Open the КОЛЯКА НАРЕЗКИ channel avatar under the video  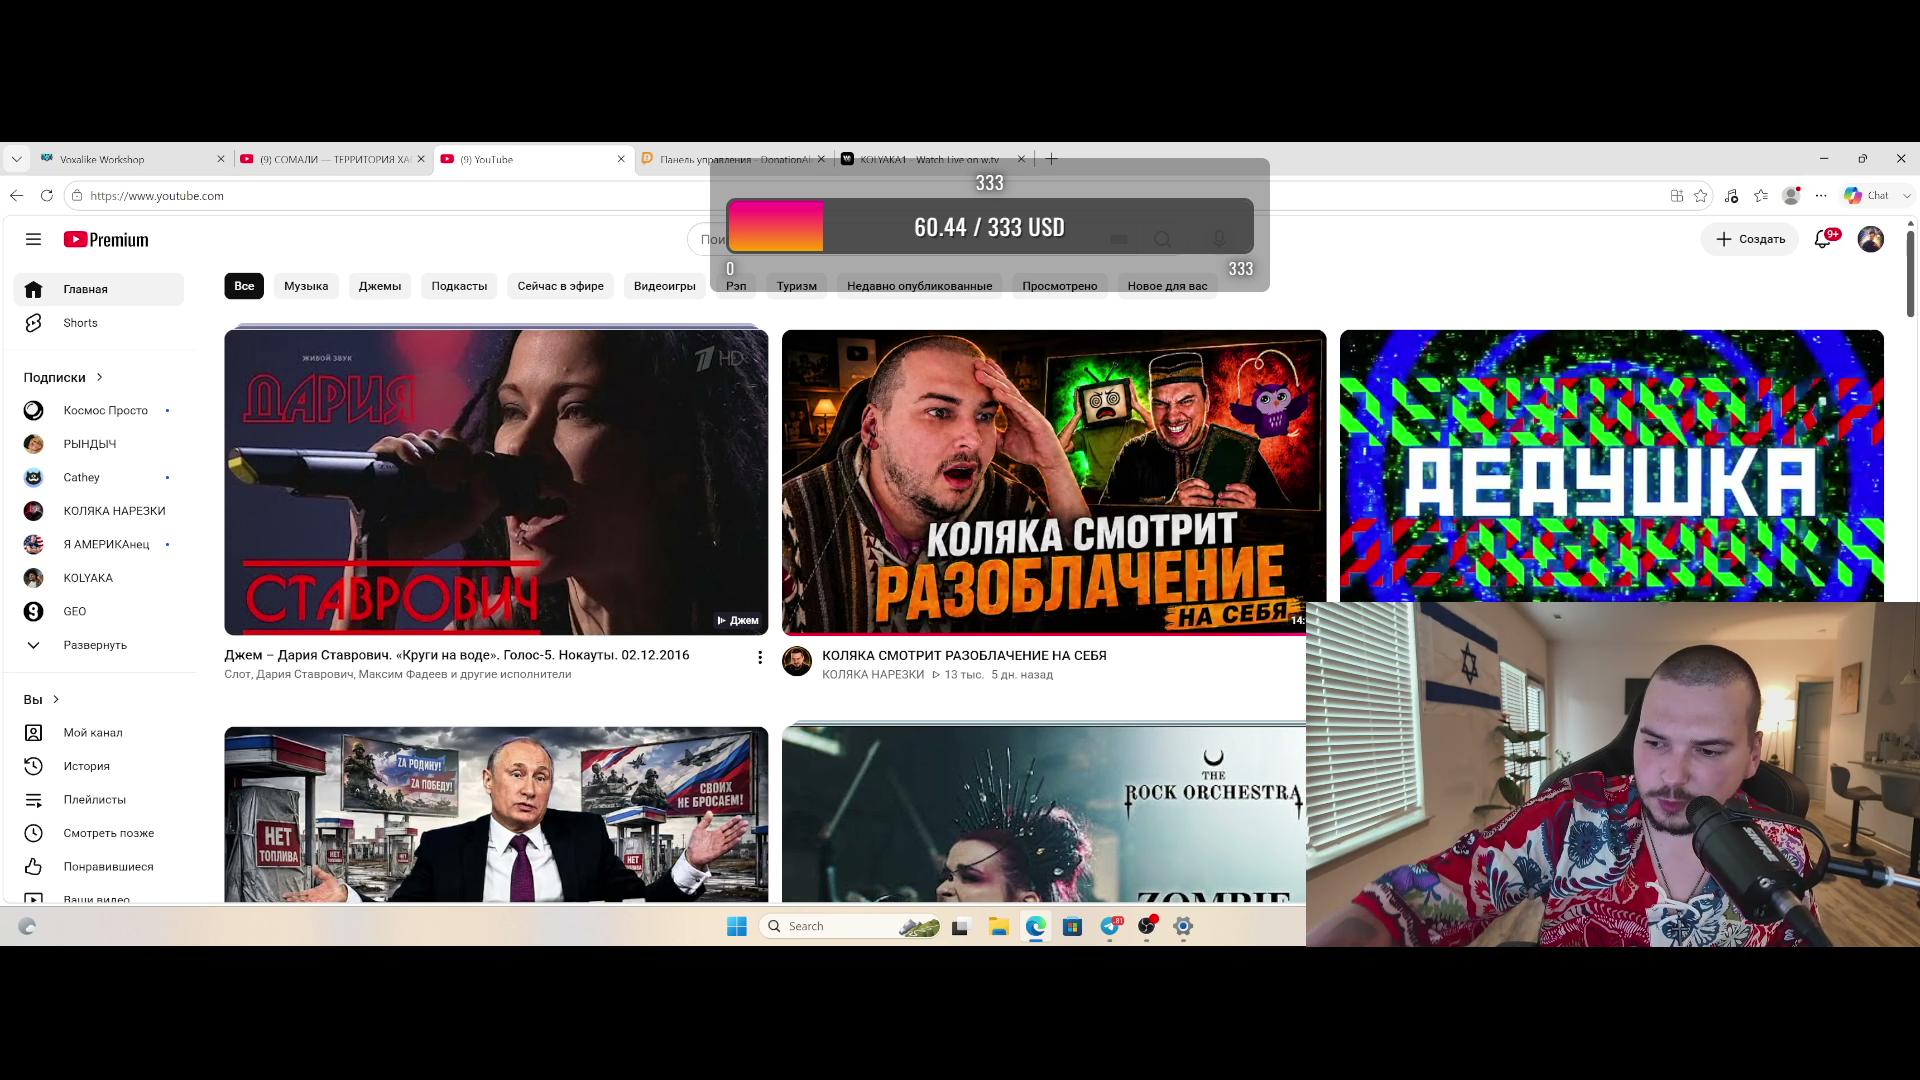[x=797, y=662]
